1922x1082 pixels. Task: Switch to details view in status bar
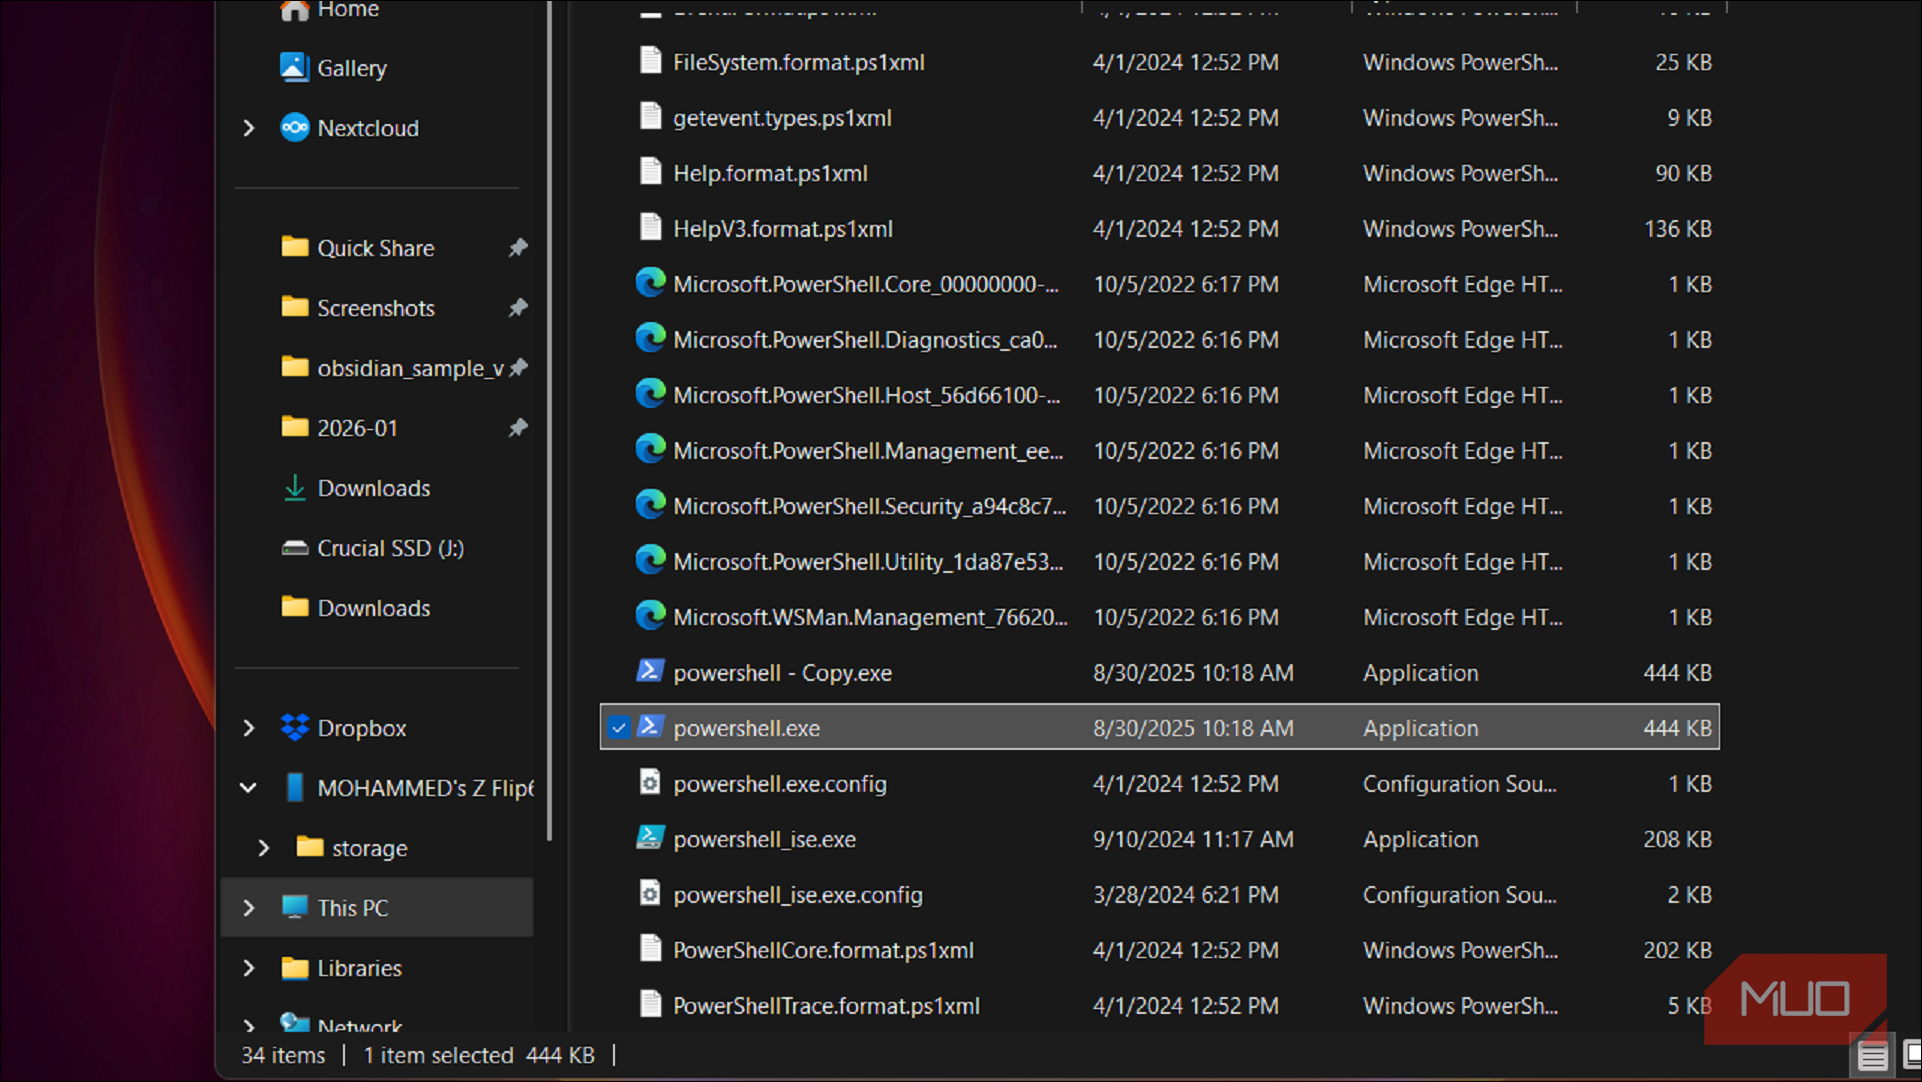point(1872,1056)
